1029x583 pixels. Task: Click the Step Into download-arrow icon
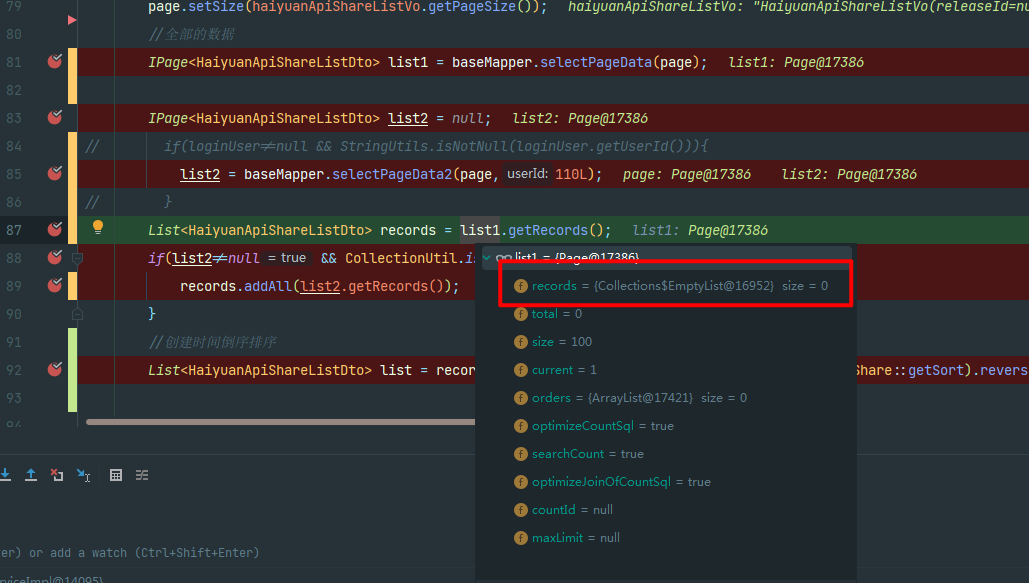point(6,475)
